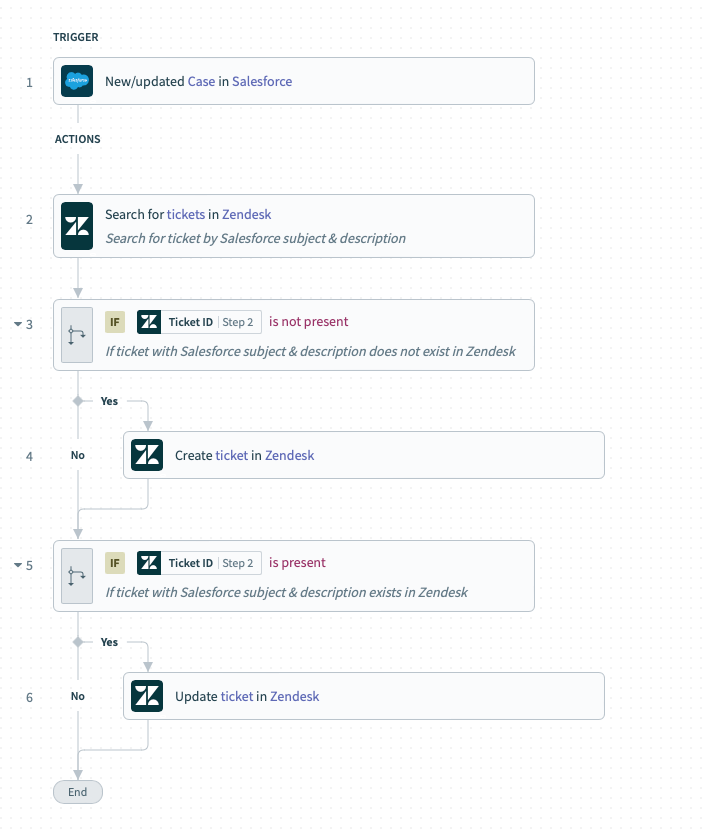Click the Zendesk icon in Update ticket step
Viewport: 703px width, 831px height.
pos(147,696)
